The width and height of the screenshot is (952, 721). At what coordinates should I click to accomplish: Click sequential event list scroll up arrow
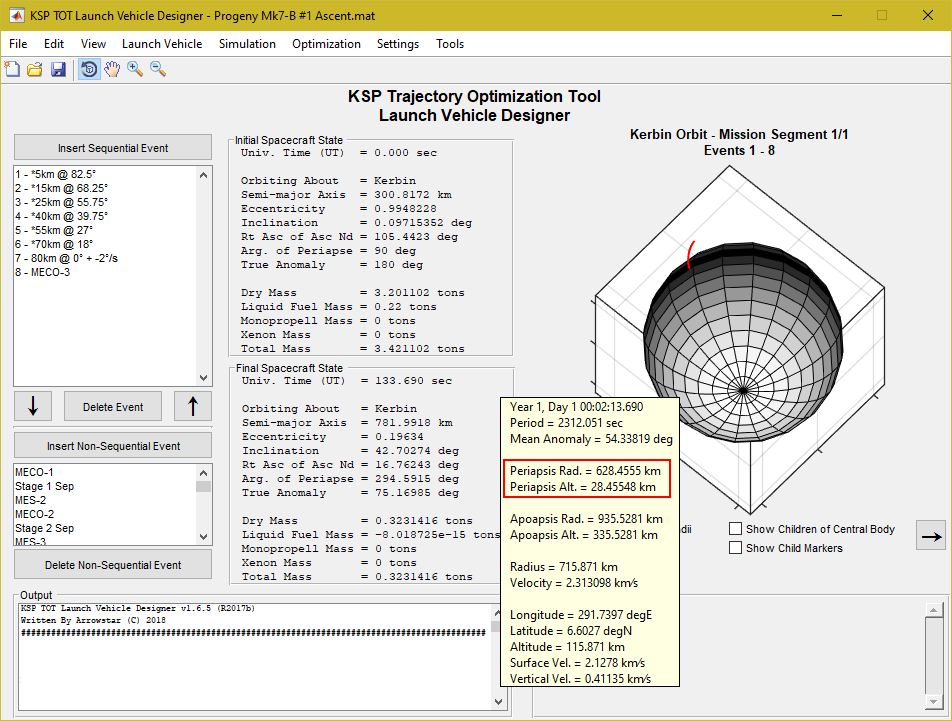(203, 175)
